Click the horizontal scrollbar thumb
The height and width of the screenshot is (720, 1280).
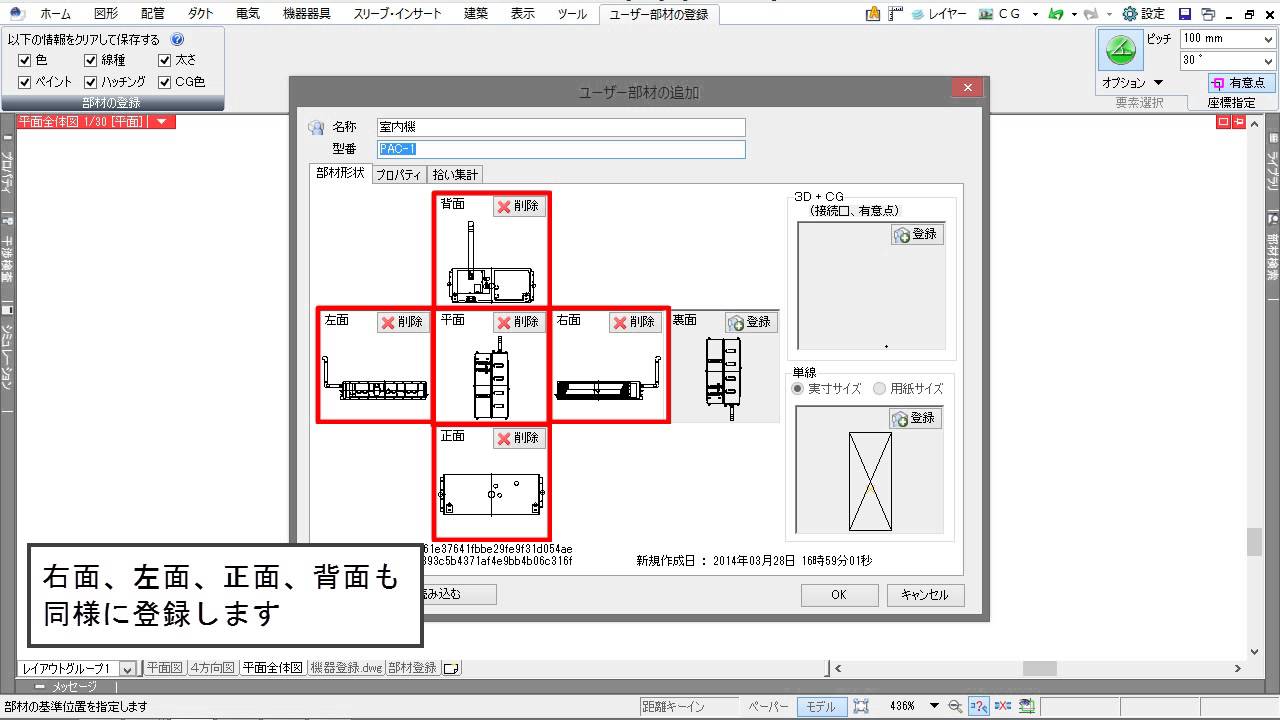[1040, 668]
